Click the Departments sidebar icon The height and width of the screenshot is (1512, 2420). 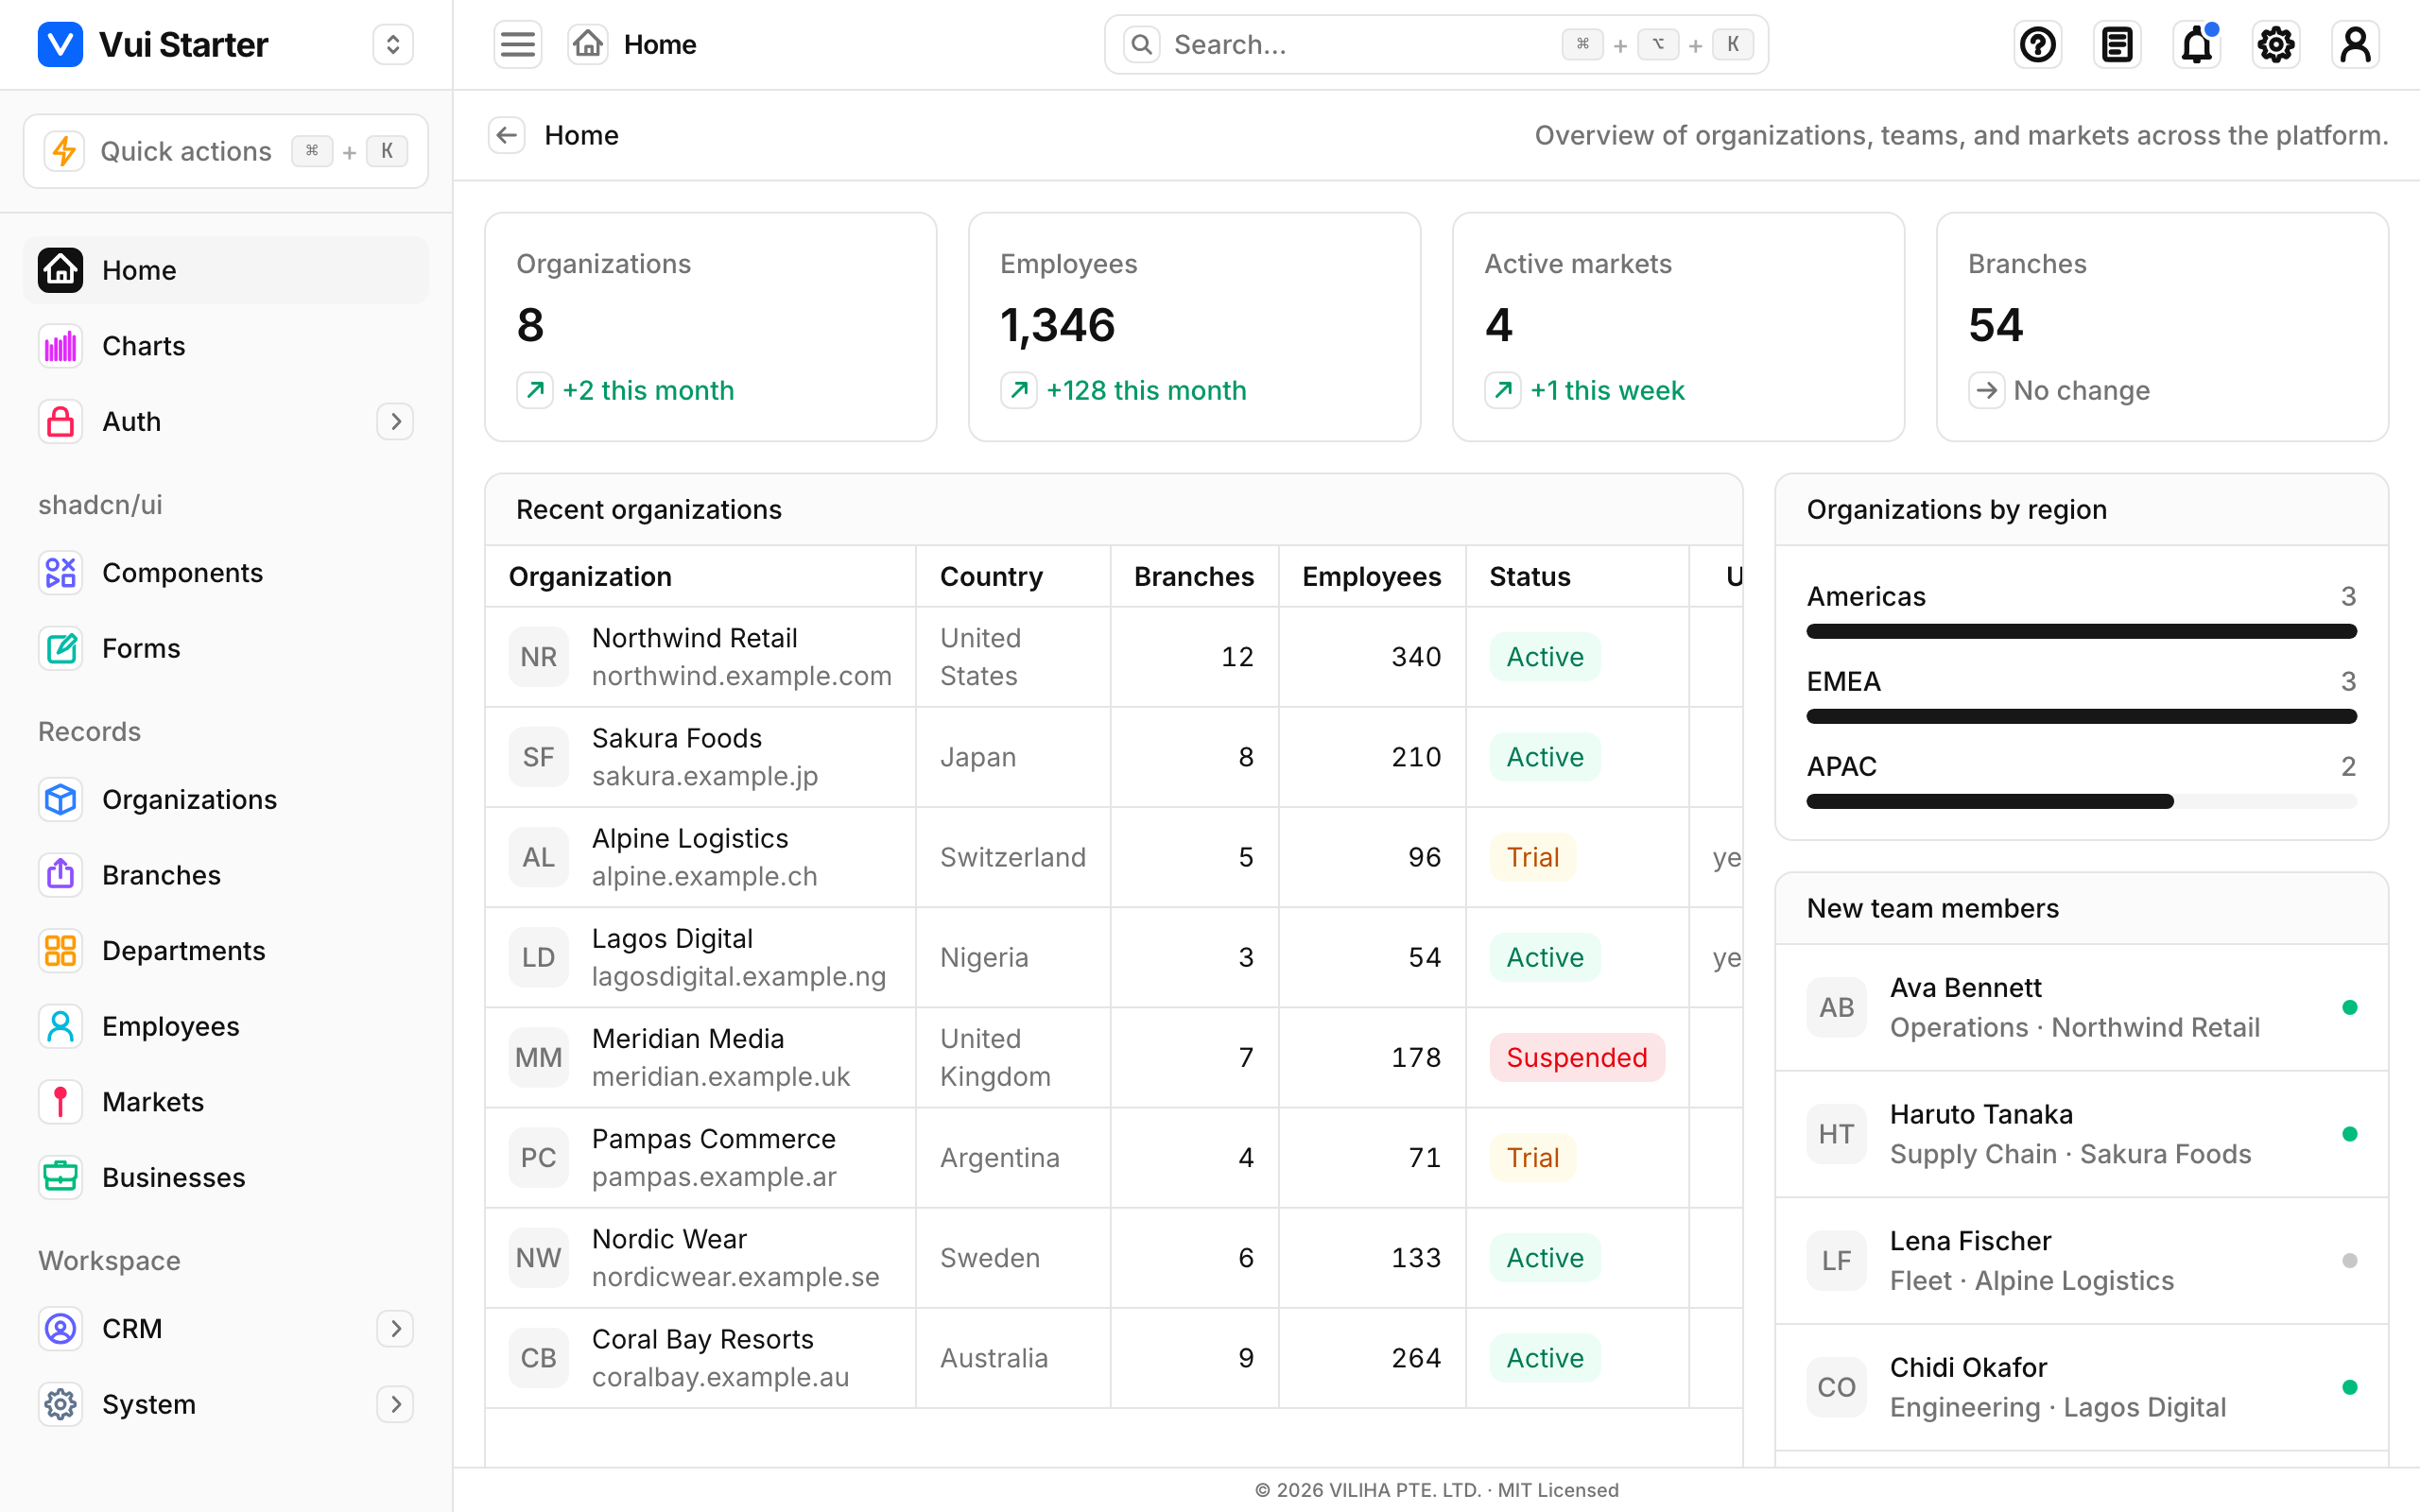click(60, 950)
